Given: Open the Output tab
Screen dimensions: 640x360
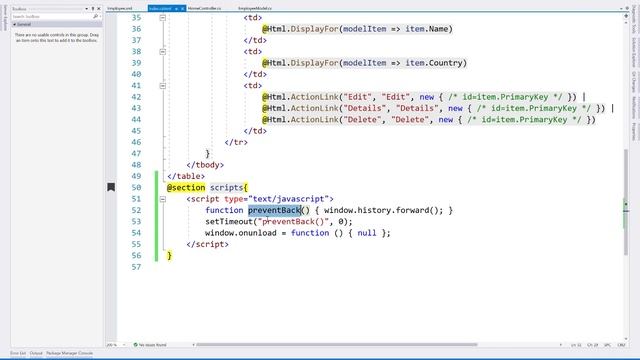Looking at the screenshot, I should pyautogui.click(x=36, y=353).
